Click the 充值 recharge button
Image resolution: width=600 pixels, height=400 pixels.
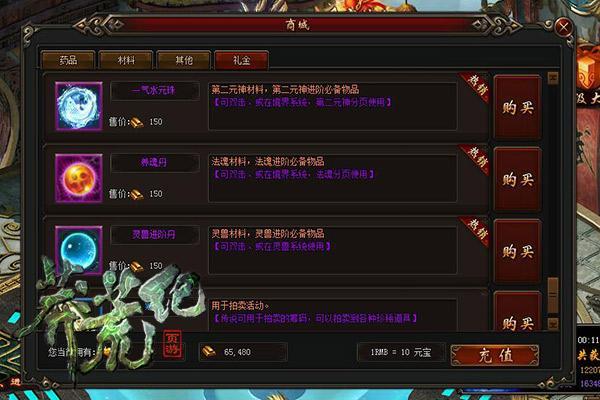(x=495, y=355)
